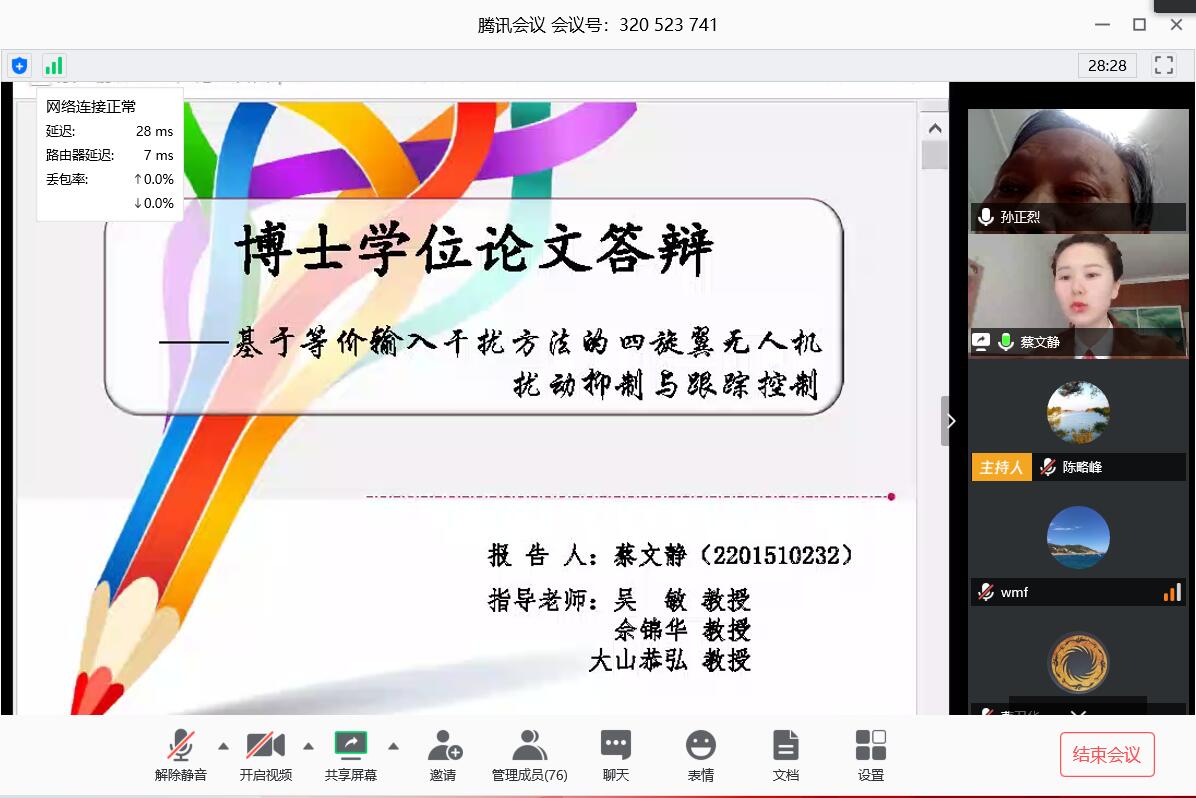The width and height of the screenshot is (1196, 798).
Task: Click the blue security shield icon
Action: click(x=19, y=66)
